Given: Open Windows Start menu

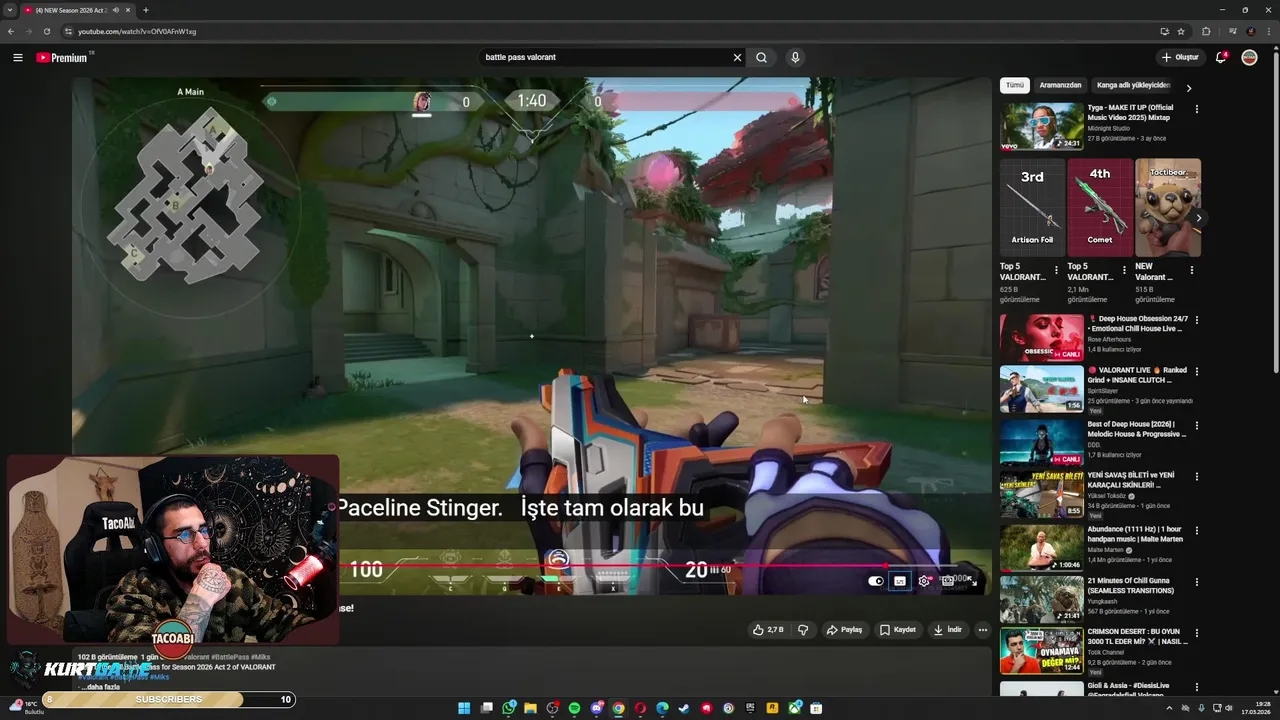Looking at the screenshot, I should [x=464, y=708].
